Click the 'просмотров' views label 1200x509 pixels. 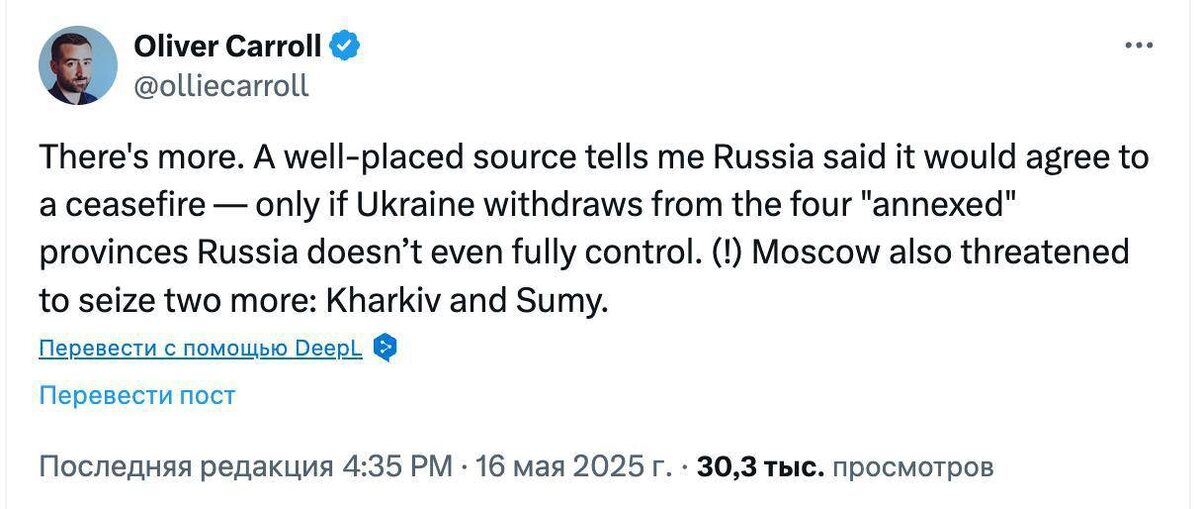913,467
